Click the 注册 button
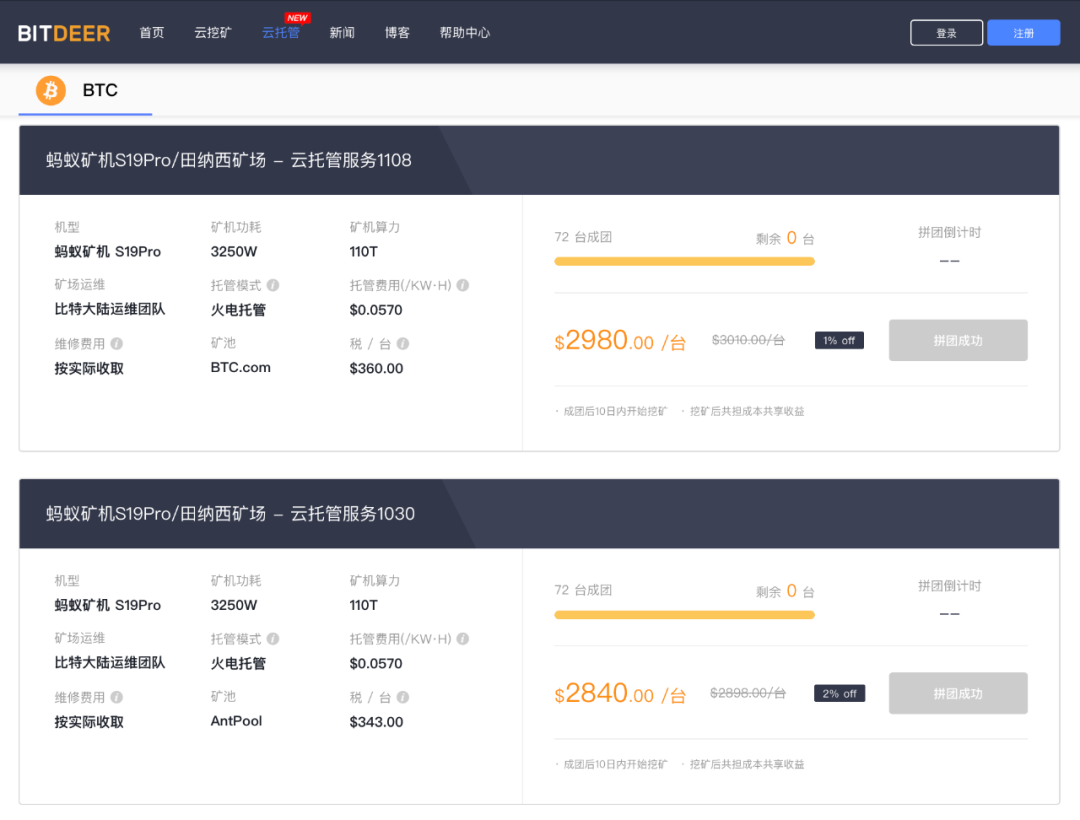Image resolution: width=1080 pixels, height=820 pixels. (x=1024, y=33)
